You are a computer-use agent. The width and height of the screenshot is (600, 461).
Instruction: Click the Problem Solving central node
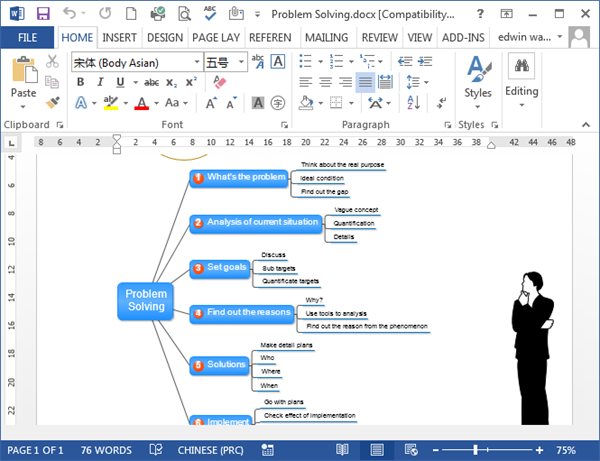click(x=145, y=299)
